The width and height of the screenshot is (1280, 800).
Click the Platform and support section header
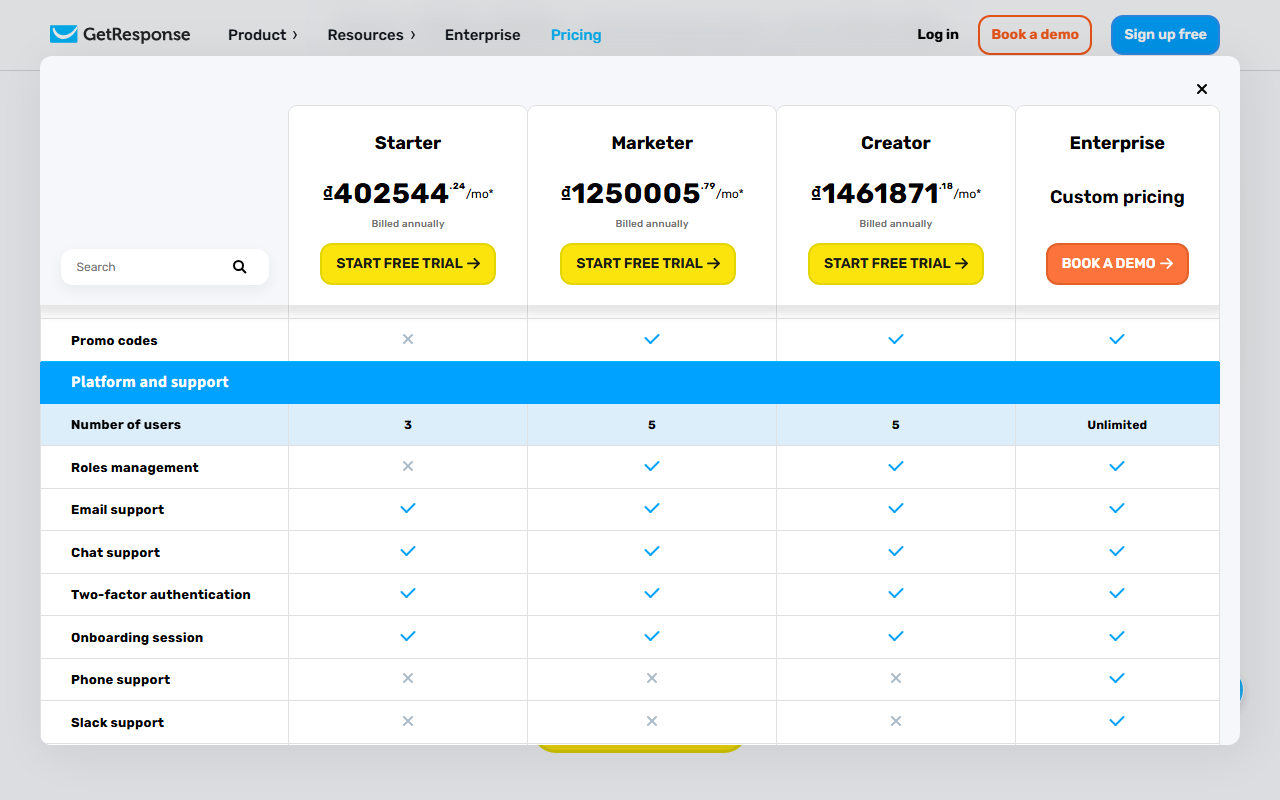630,382
